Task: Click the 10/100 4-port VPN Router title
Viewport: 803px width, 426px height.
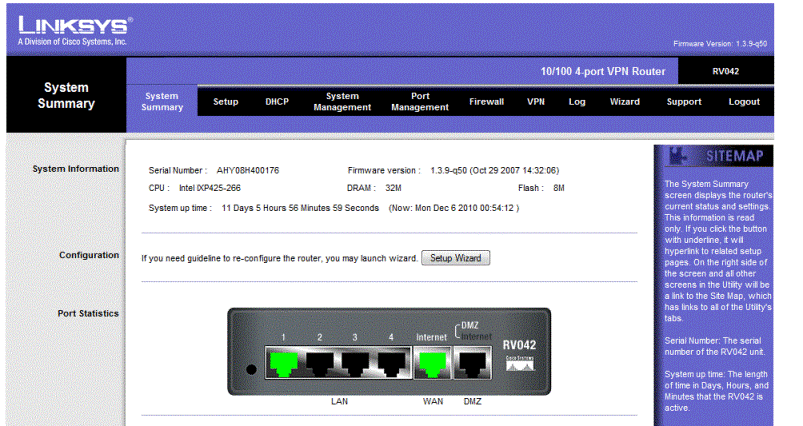Action: click(603, 71)
